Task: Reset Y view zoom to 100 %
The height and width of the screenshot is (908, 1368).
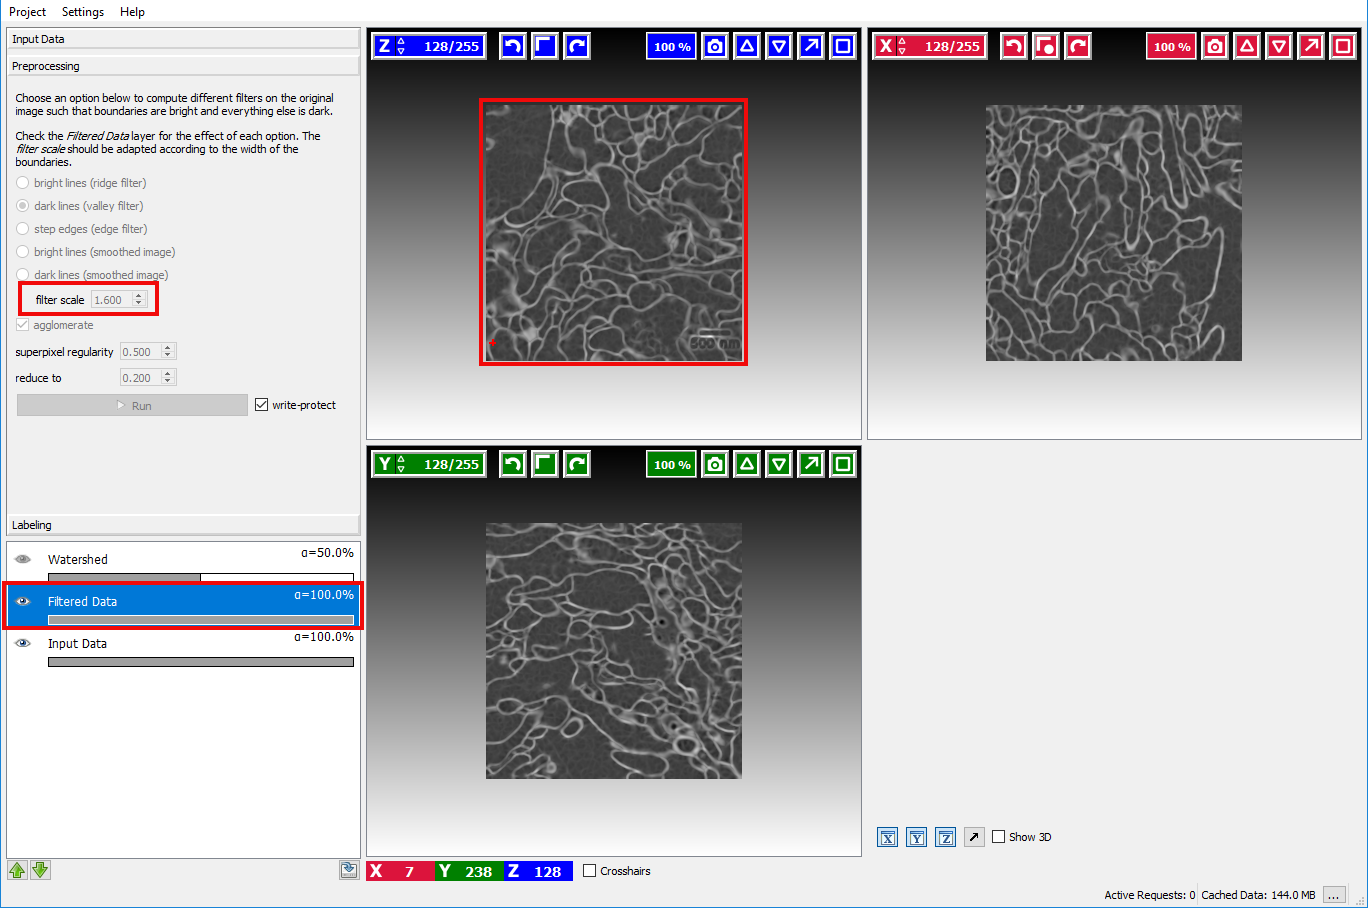Action: (x=672, y=464)
